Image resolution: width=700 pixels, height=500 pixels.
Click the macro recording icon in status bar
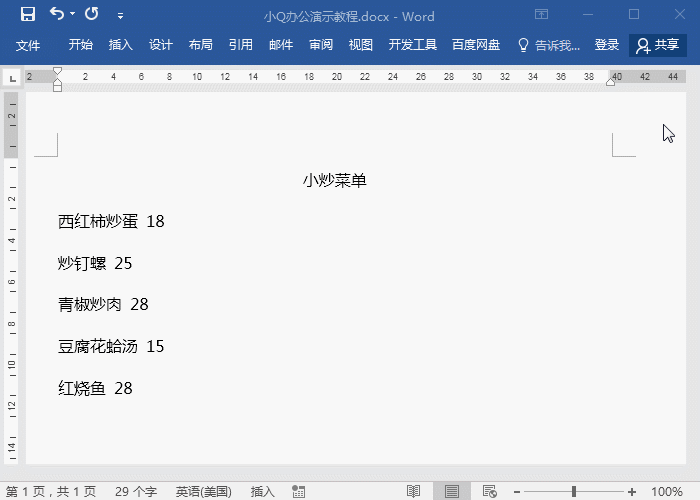point(299,492)
